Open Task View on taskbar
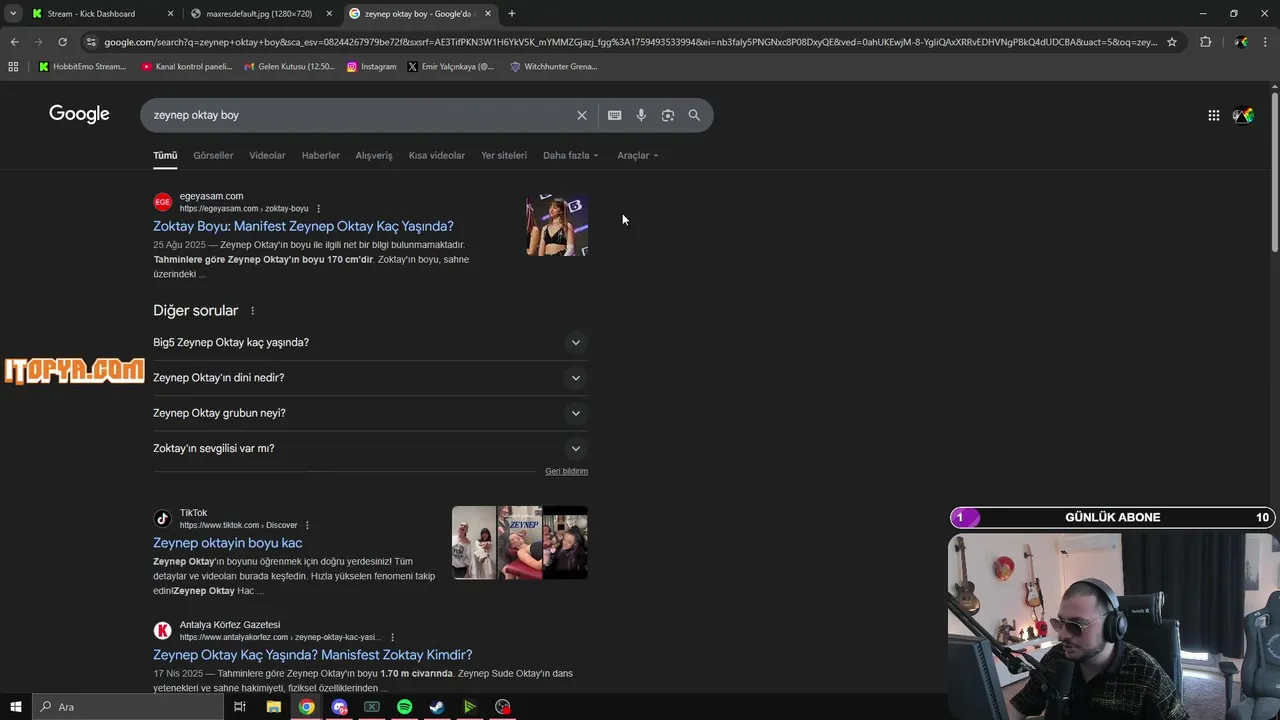This screenshot has height=720, width=1280. [240, 707]
